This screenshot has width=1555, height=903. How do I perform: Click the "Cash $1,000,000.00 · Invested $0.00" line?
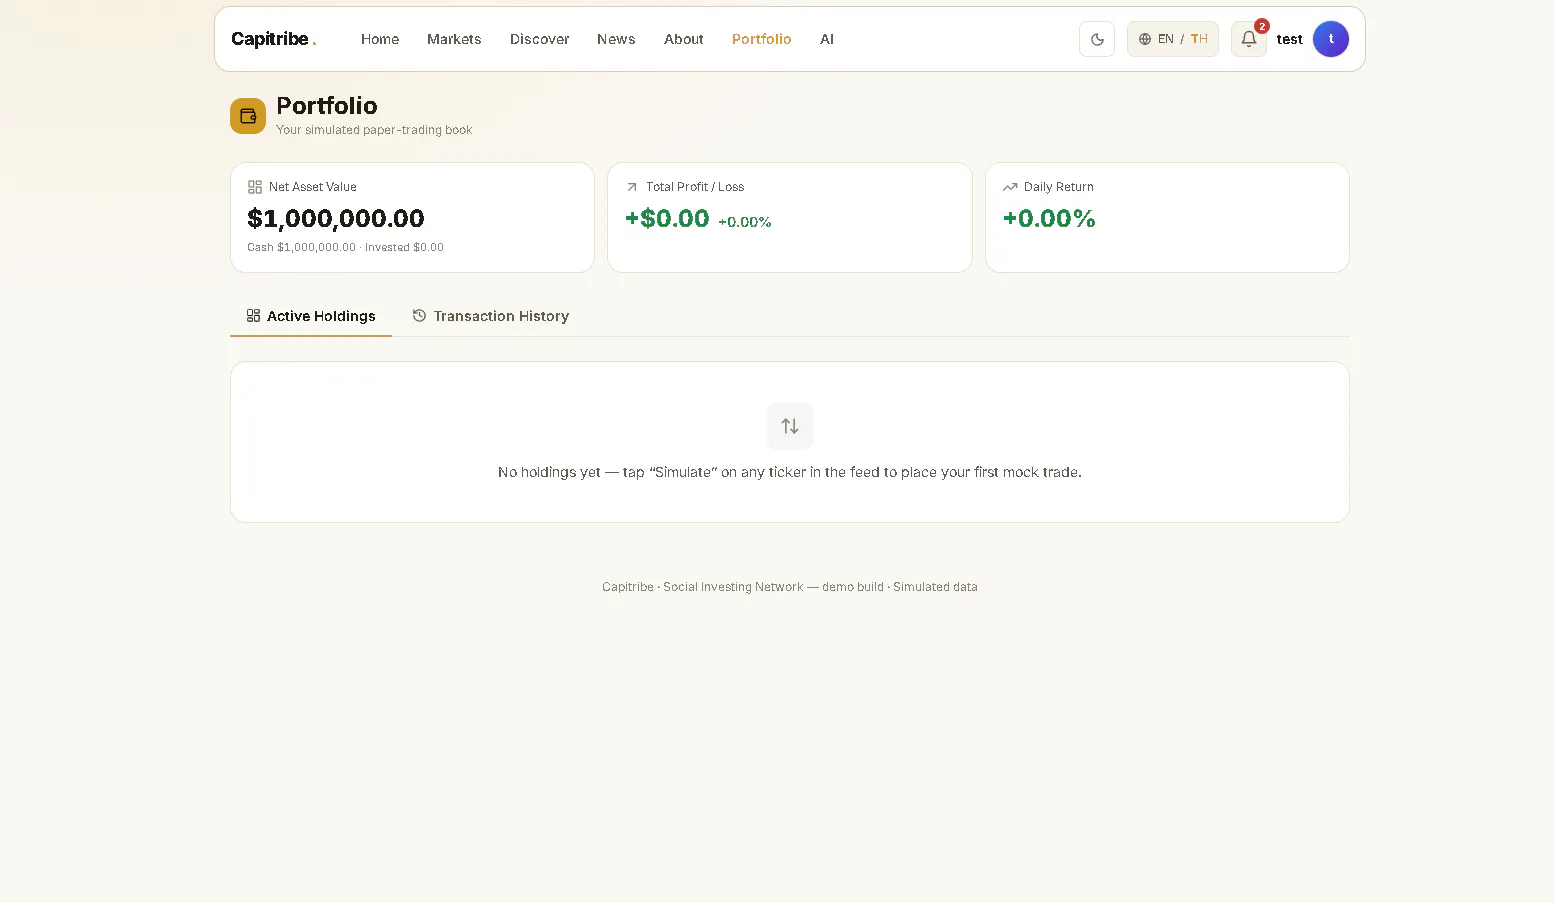(345, 247)
